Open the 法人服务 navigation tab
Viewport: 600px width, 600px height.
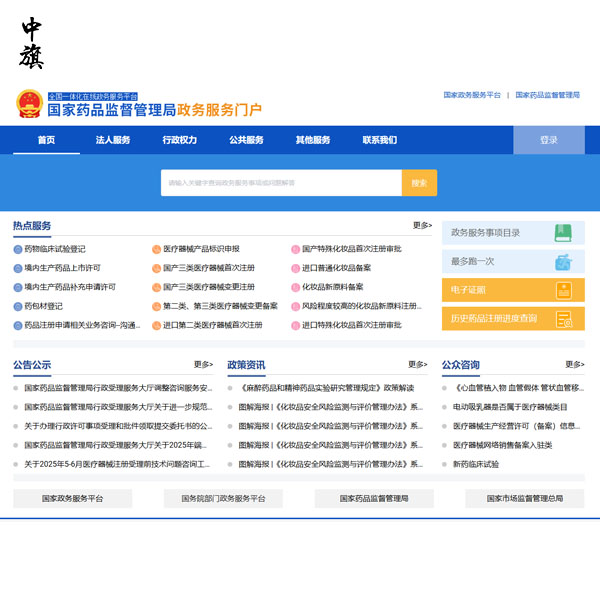pos(113,140)
